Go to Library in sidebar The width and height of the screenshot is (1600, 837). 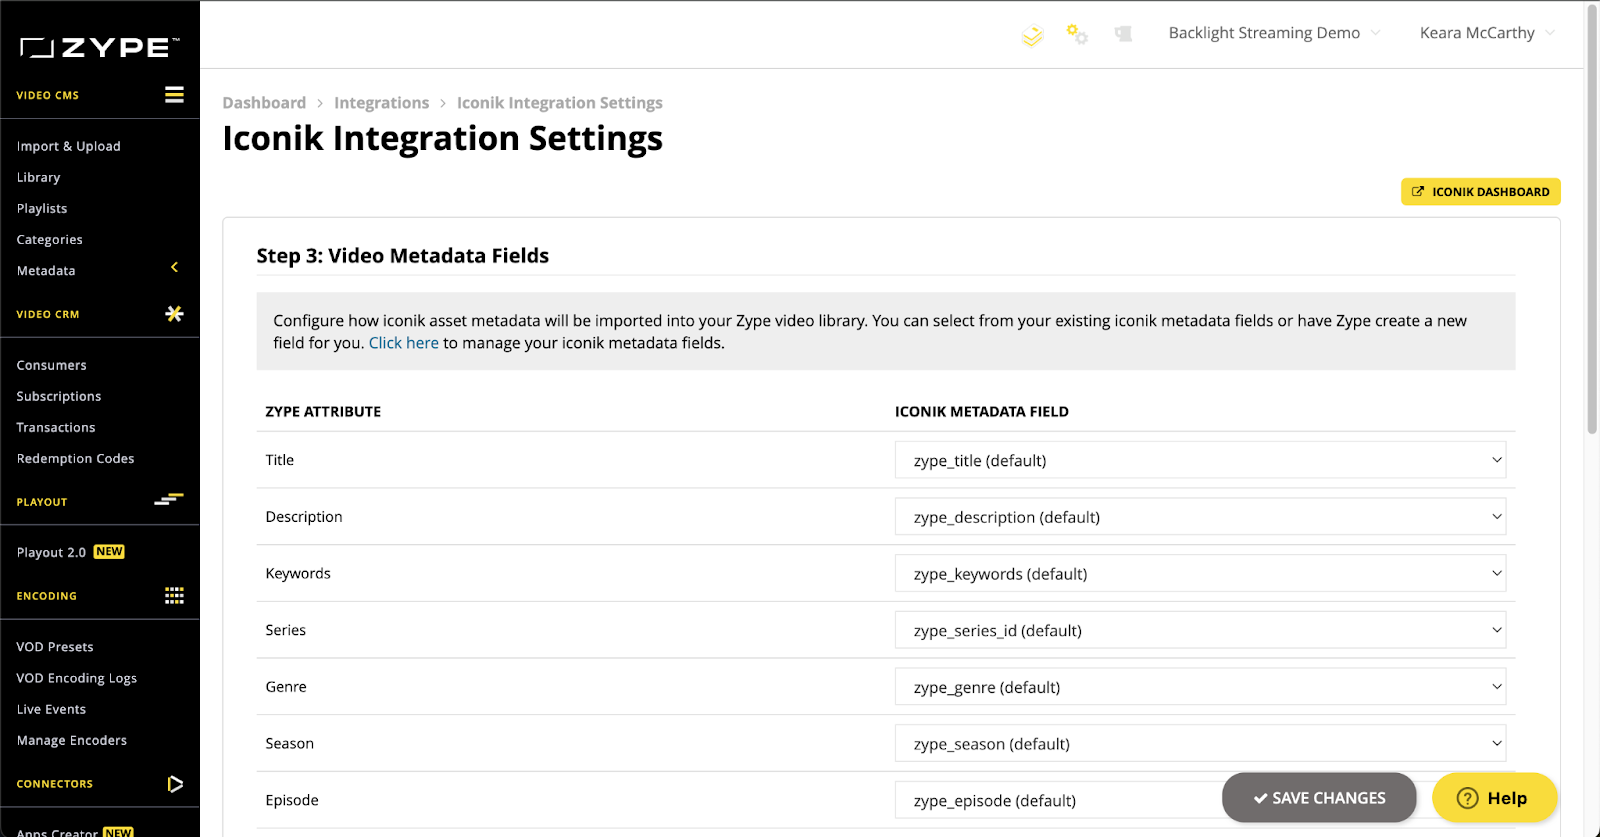click(39, 177)
